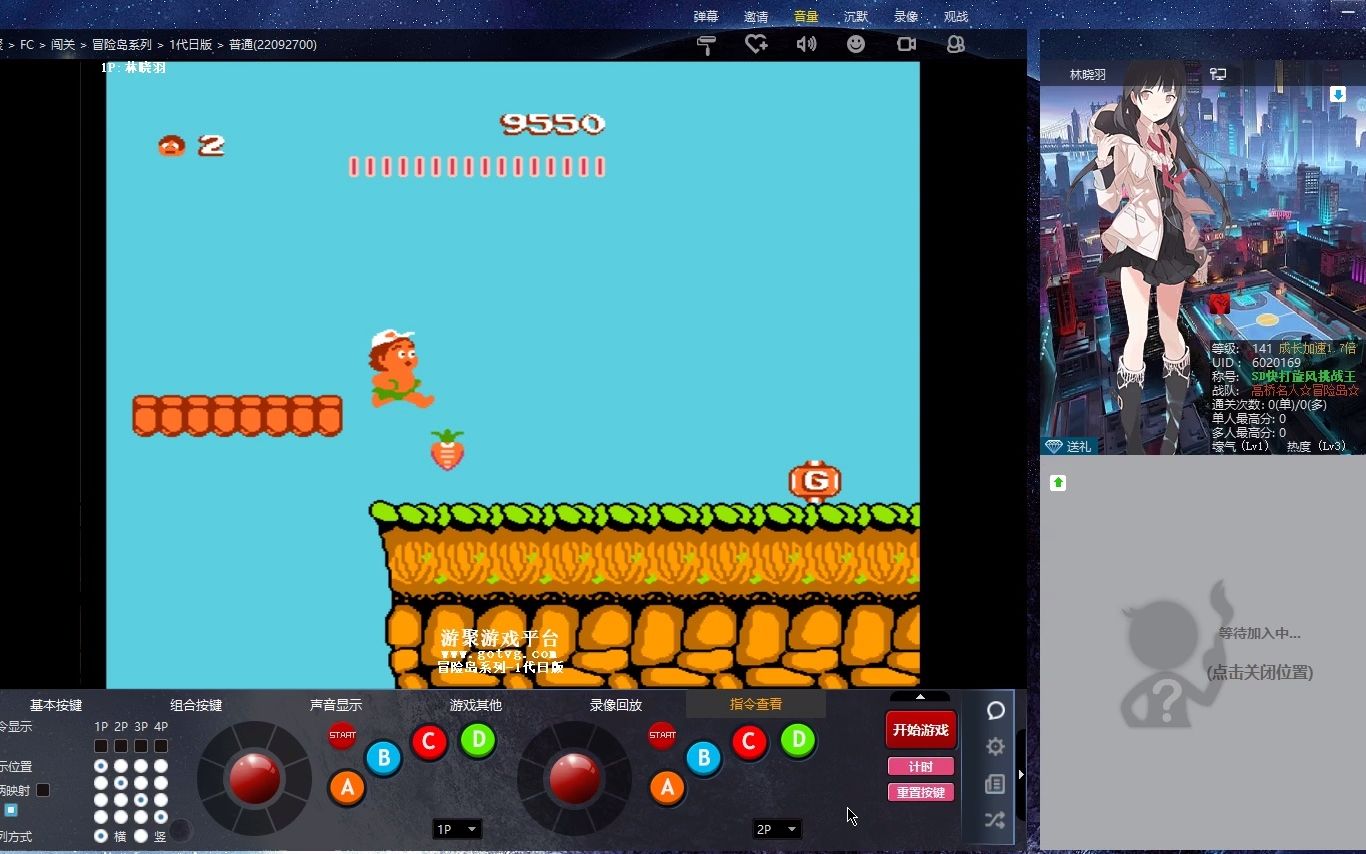Click the news list icon in the side strip

(995, 784)
